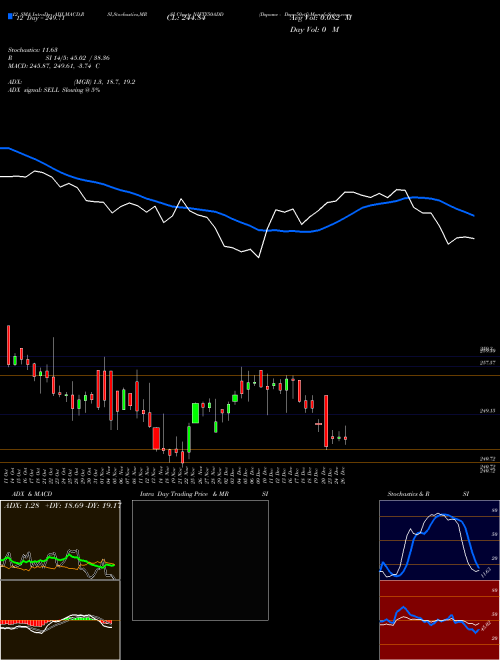Viewport: 500px width, 660px height.
Task: Open the MACD histogram chart panel
Action: coord(60,620)
